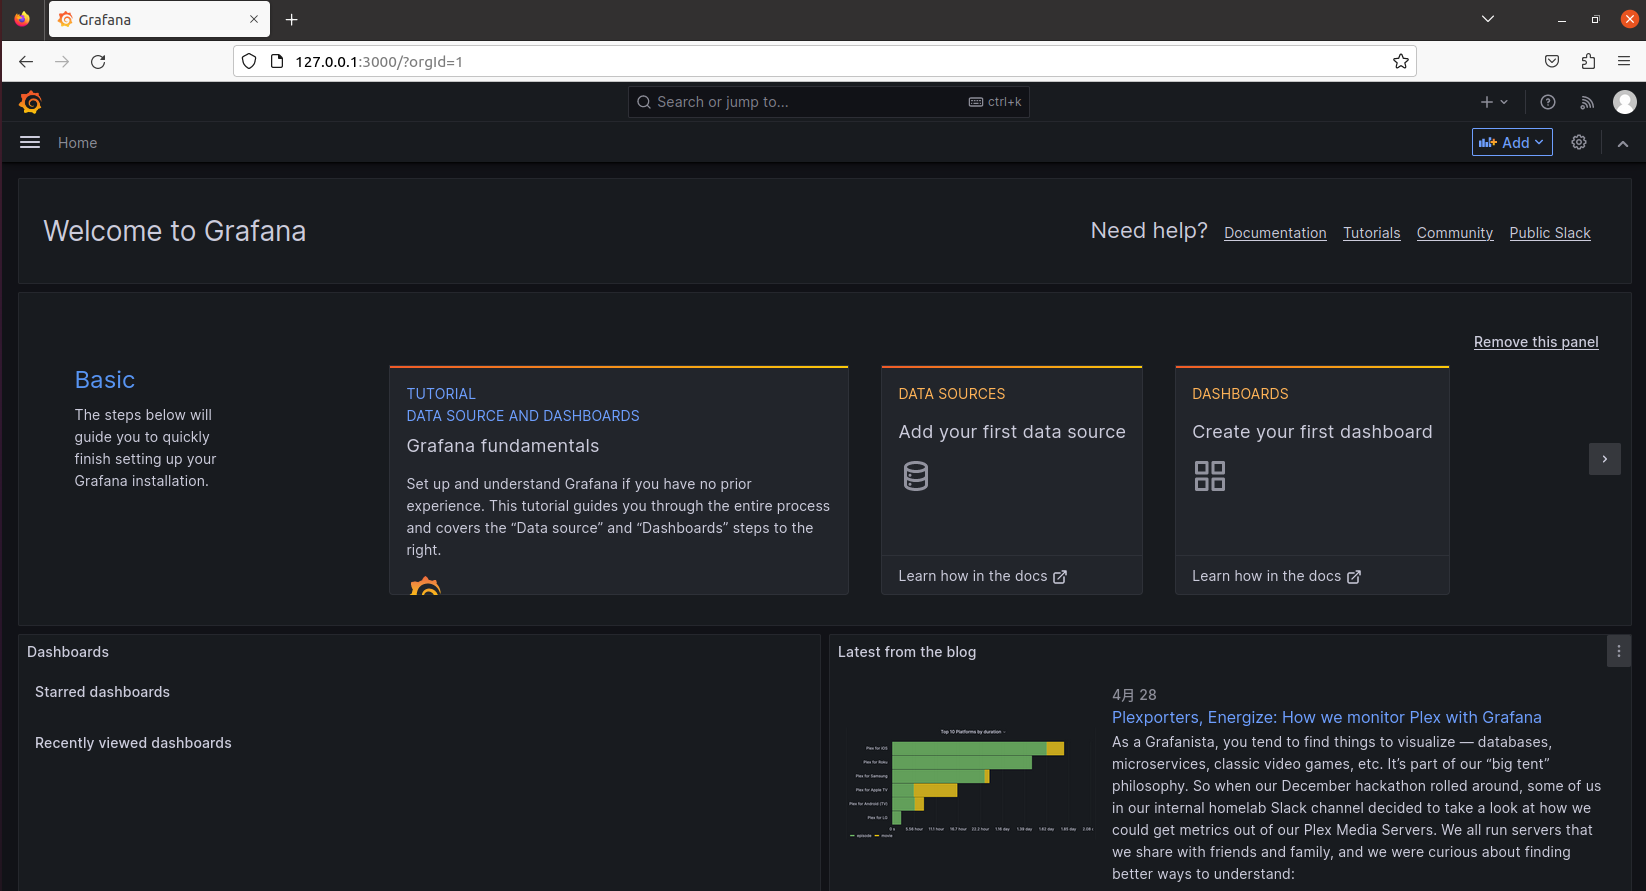Screen dimensions: 1646x891
Task: Open the blog panel three-dot menu
Action: [x=1619, y=651]
